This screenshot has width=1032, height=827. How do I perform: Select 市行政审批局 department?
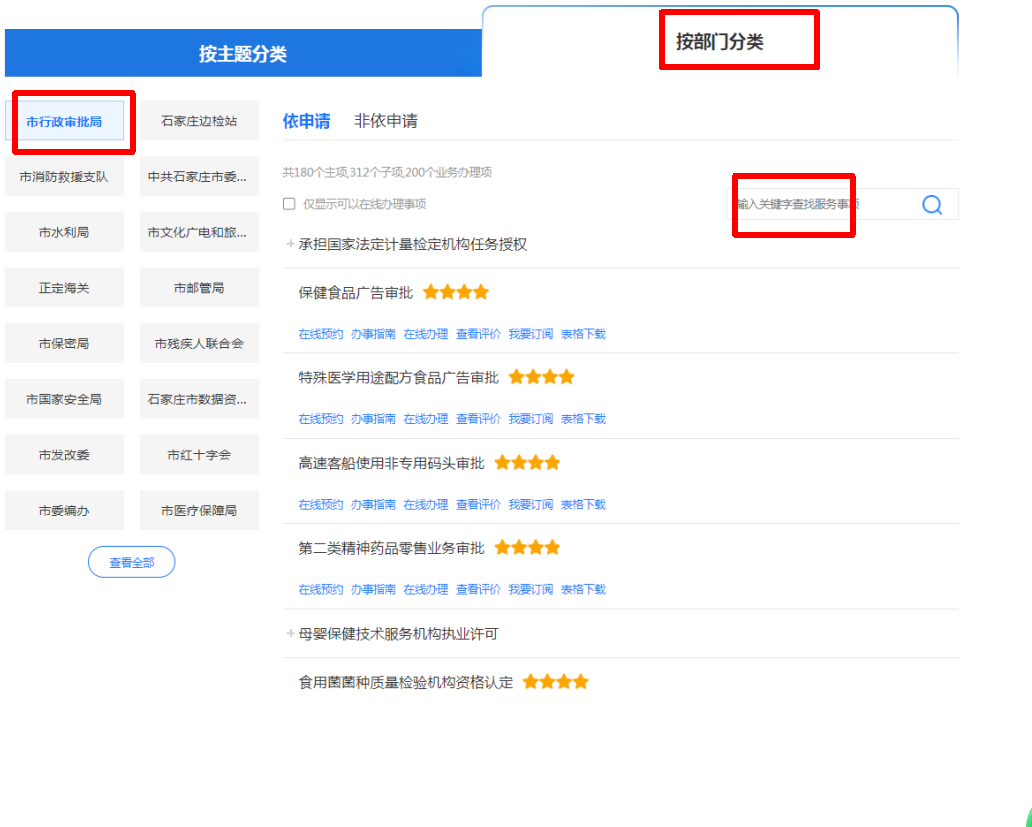pos(64,121)
